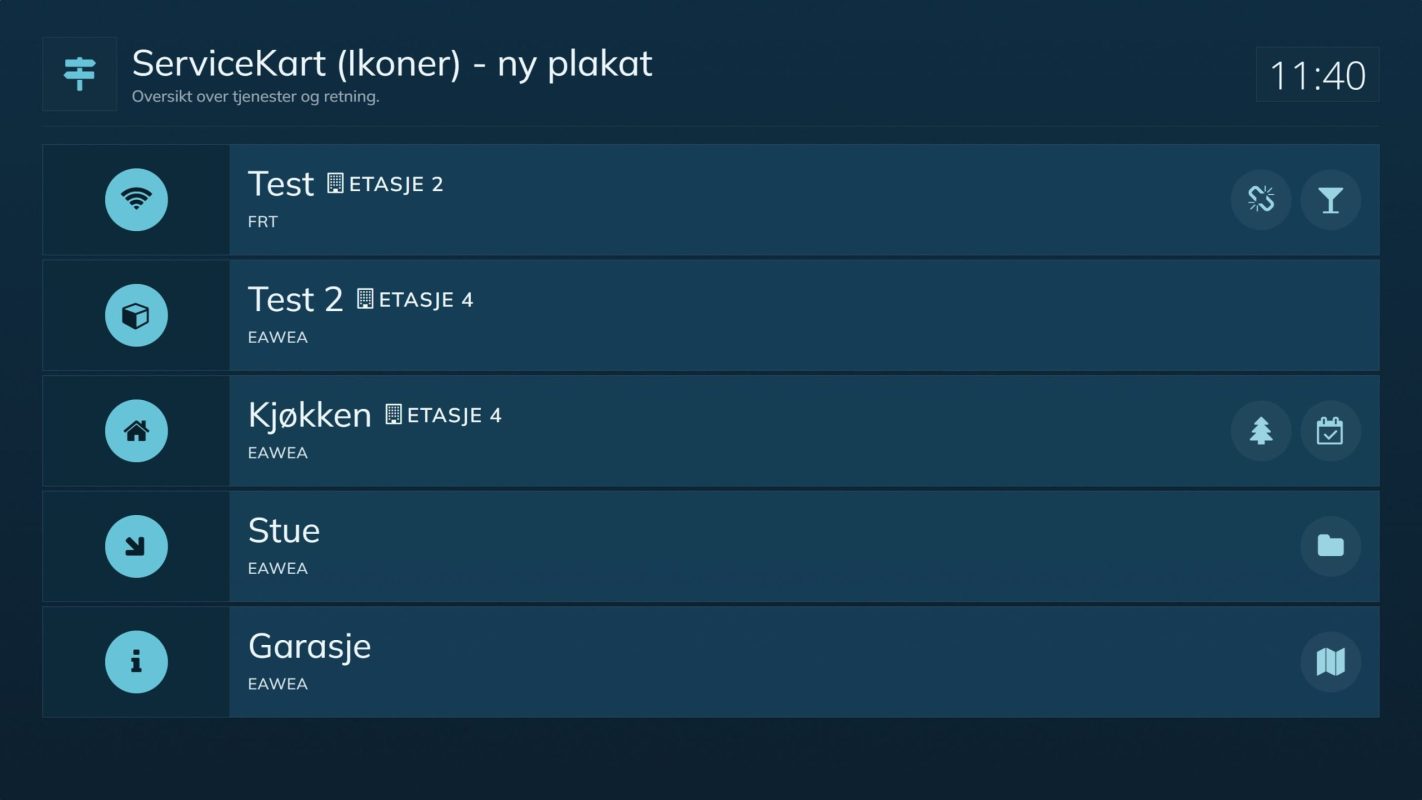The width and height of the screenshot is (1422, 800).
Task: Click the info icon beside Garasje
Action: (136, 662)
